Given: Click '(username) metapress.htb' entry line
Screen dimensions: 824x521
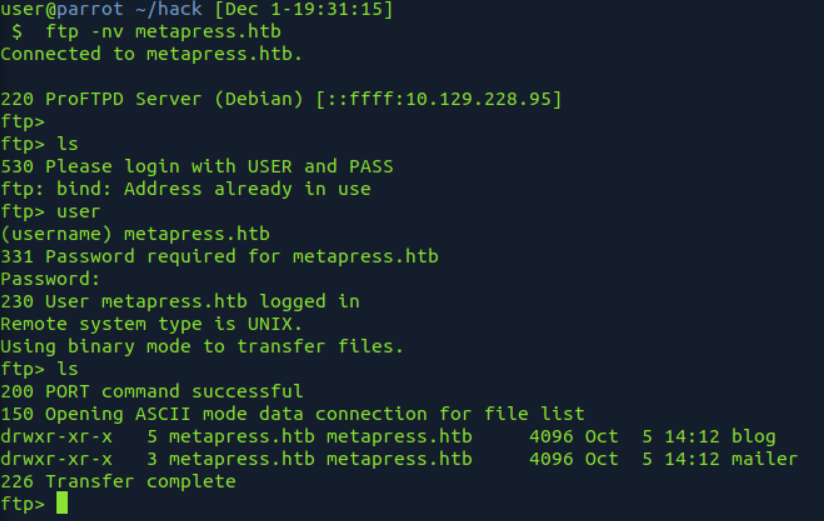Looking at the screenshot, I should [135, 234].
